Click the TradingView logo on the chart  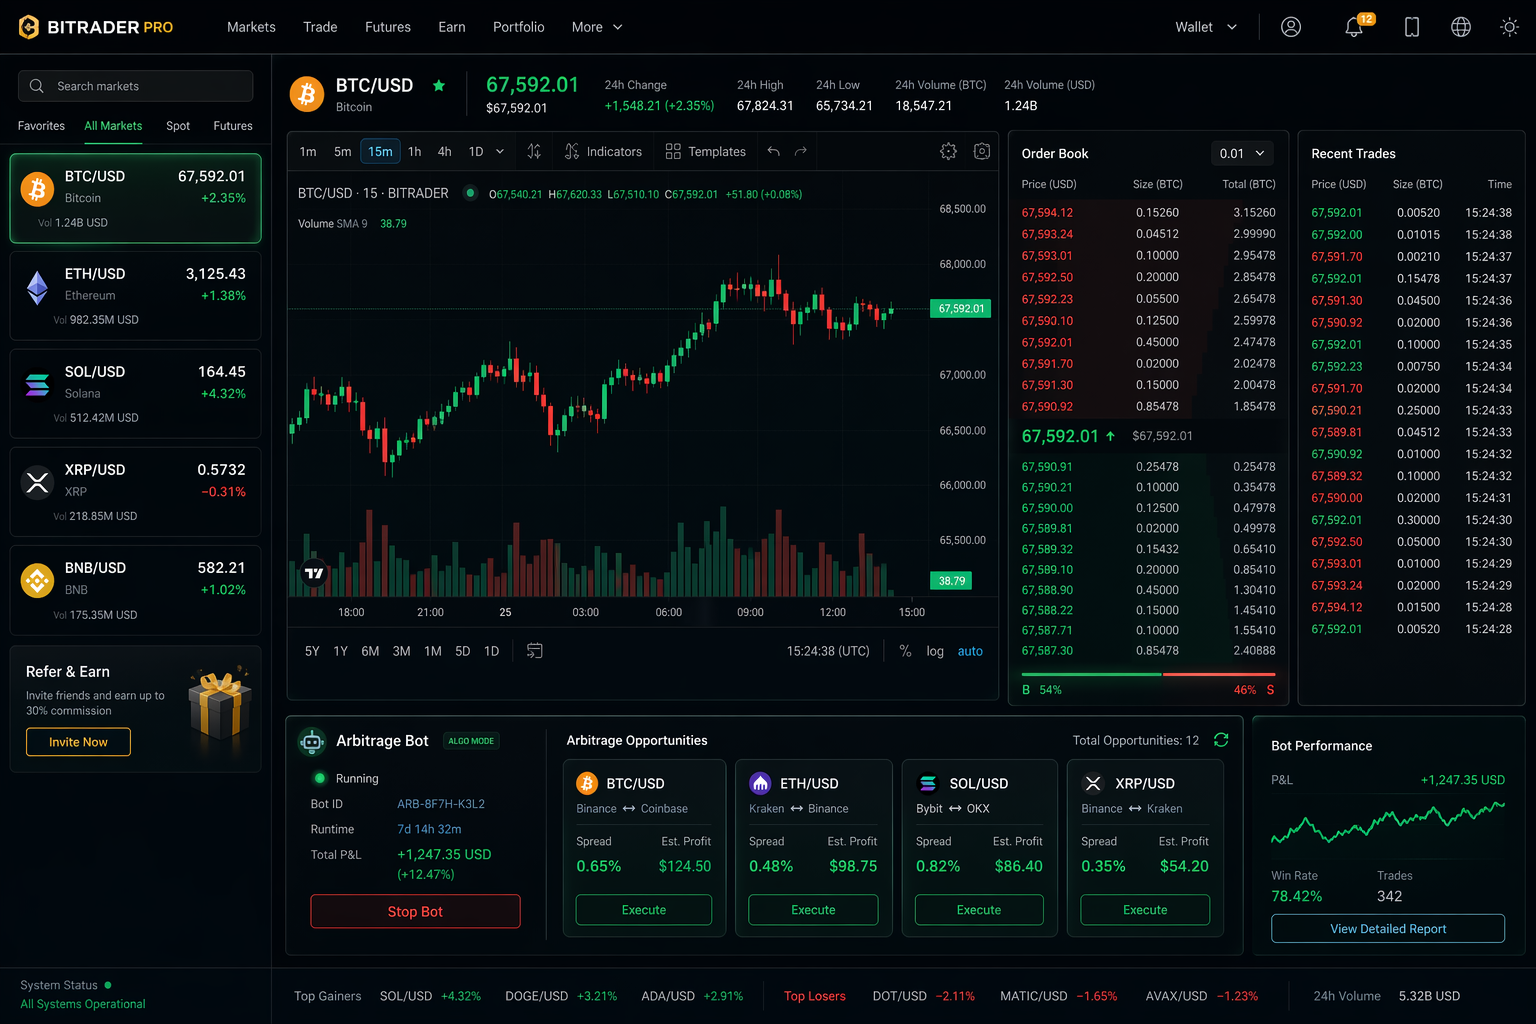coord(313,573)
